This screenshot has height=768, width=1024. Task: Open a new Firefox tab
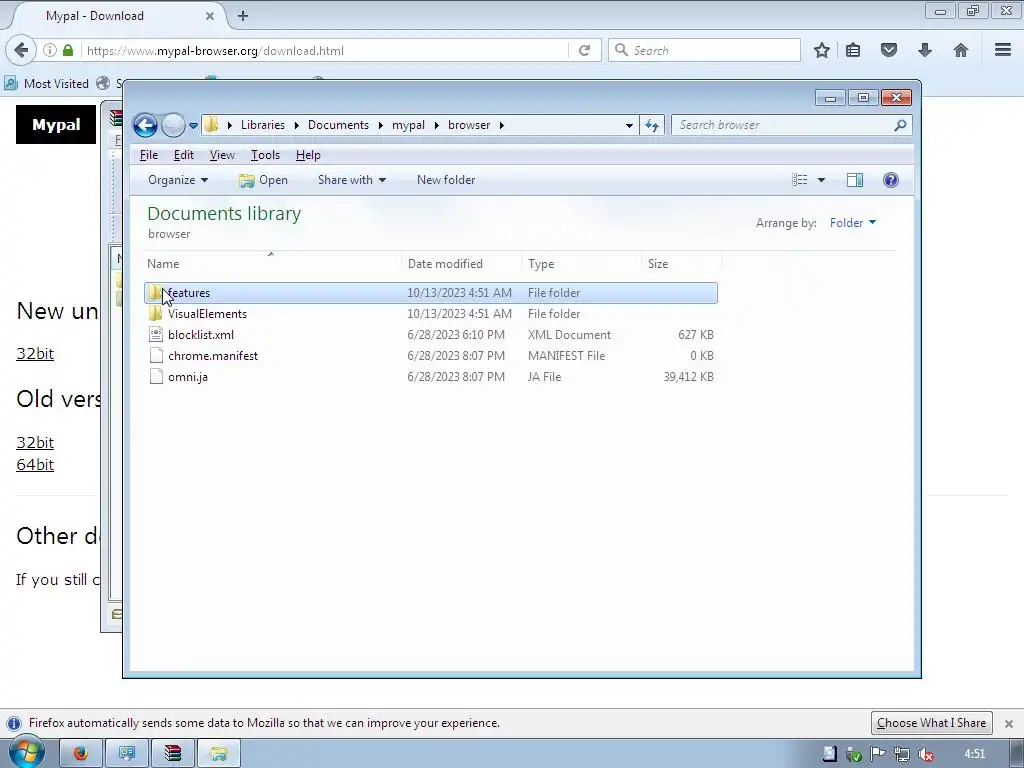pos(242,16)
